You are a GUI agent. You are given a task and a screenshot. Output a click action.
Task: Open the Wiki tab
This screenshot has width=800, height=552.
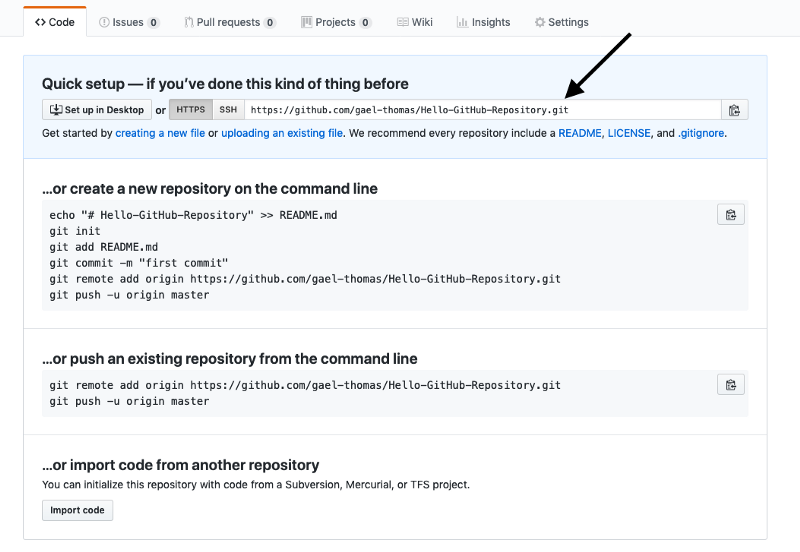[415, 22]
